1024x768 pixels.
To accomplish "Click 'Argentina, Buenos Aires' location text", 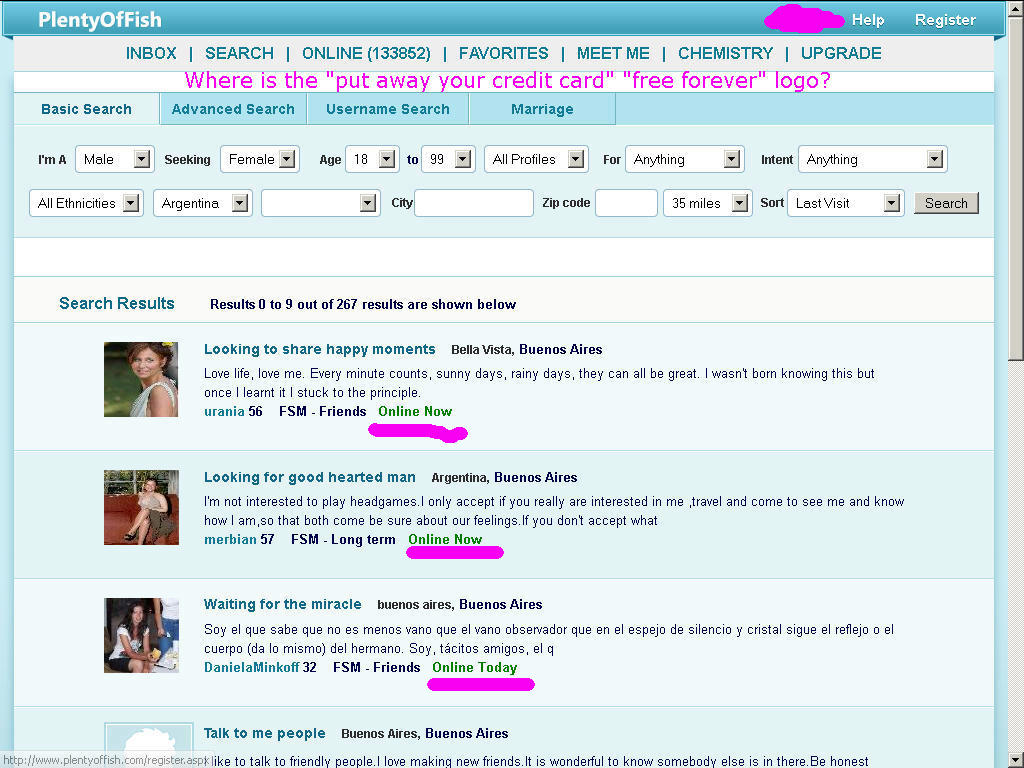I will pos(504,477).
